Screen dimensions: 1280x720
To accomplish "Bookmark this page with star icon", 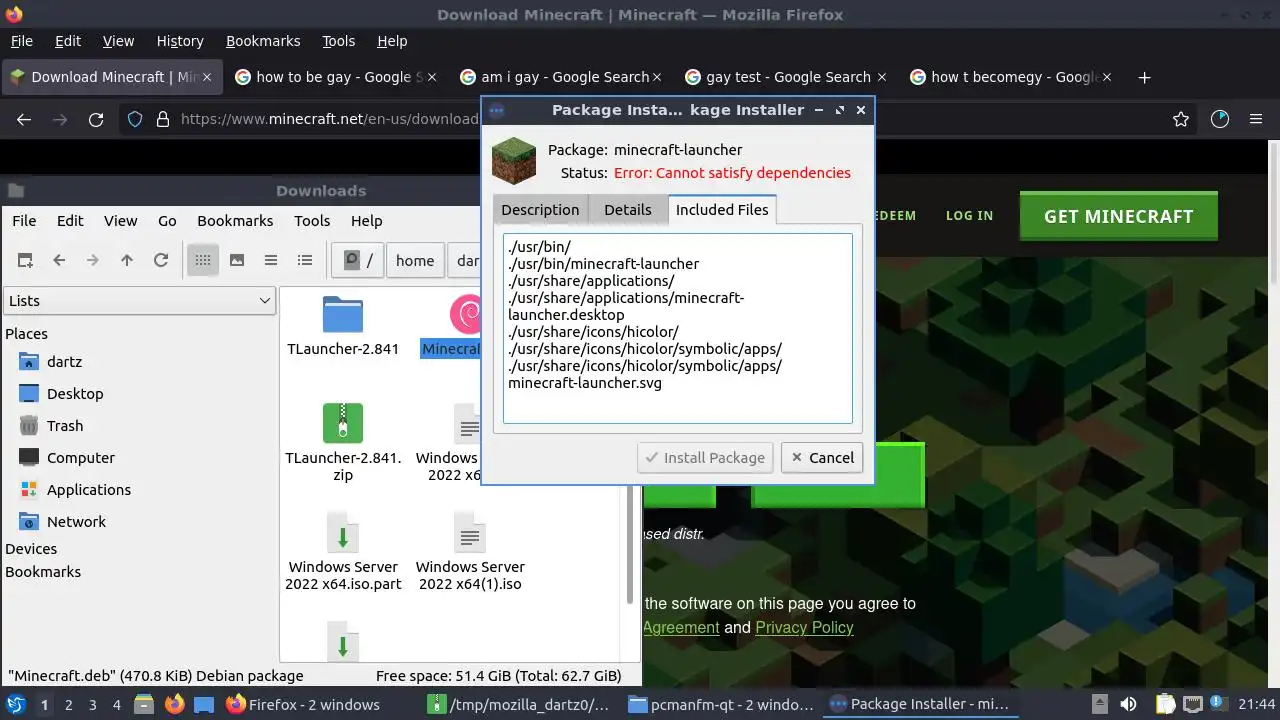I will pyautogui.click(x=1181, y=119).
